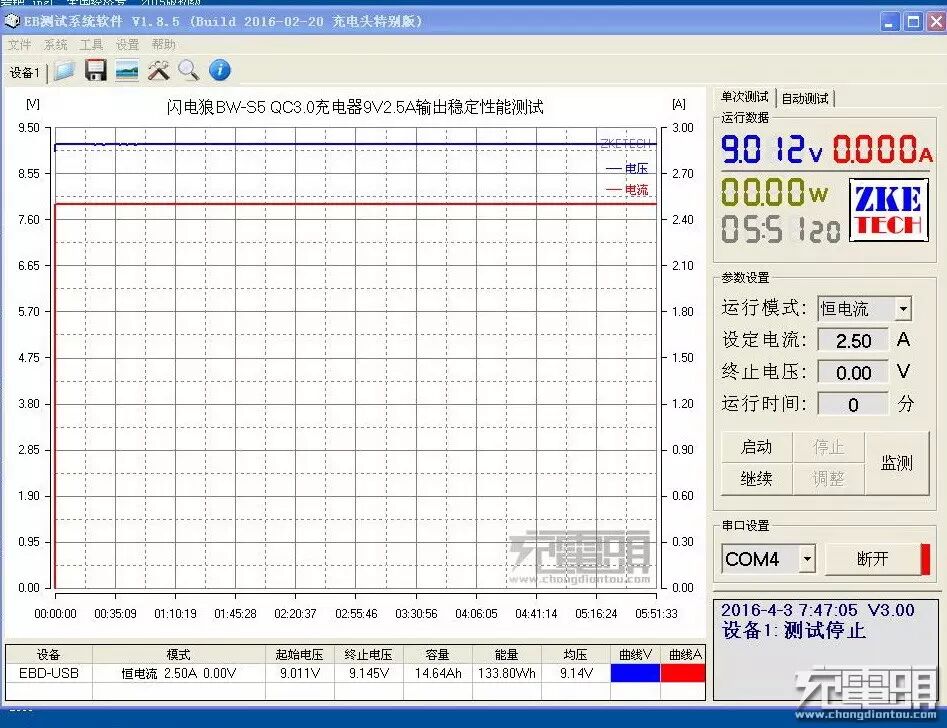Open the 系统 menu
The image size is (947, 728).
tap(55, 45)
